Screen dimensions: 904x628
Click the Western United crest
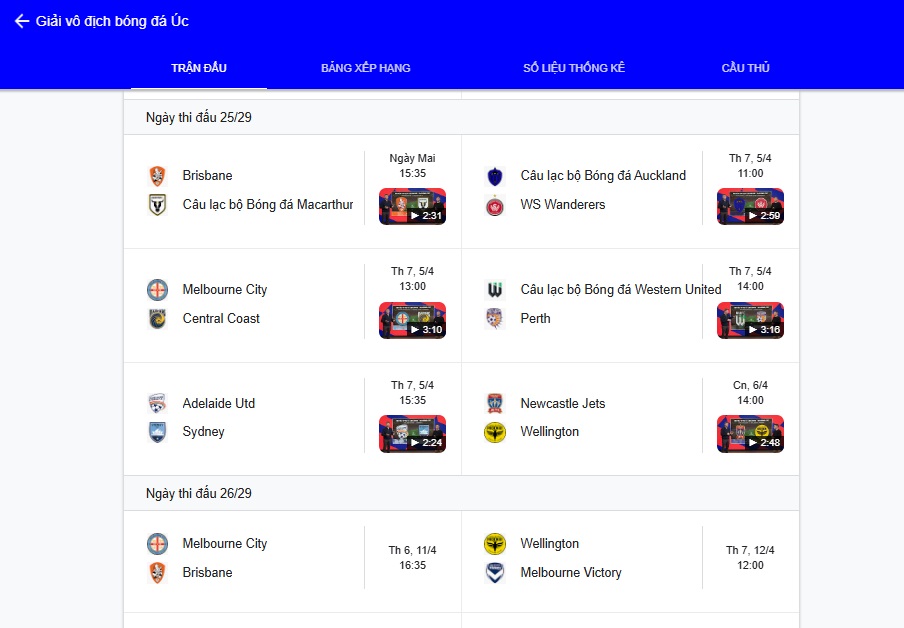click(x=495, y=289)
